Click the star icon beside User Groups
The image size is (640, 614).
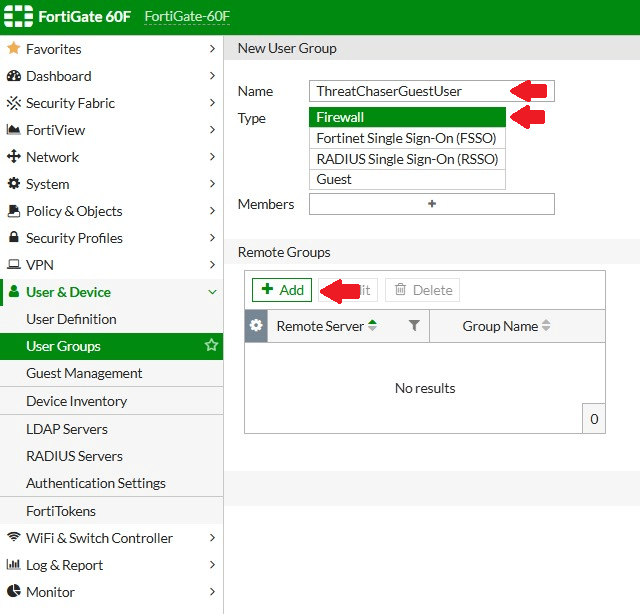(x=211, y=346)
